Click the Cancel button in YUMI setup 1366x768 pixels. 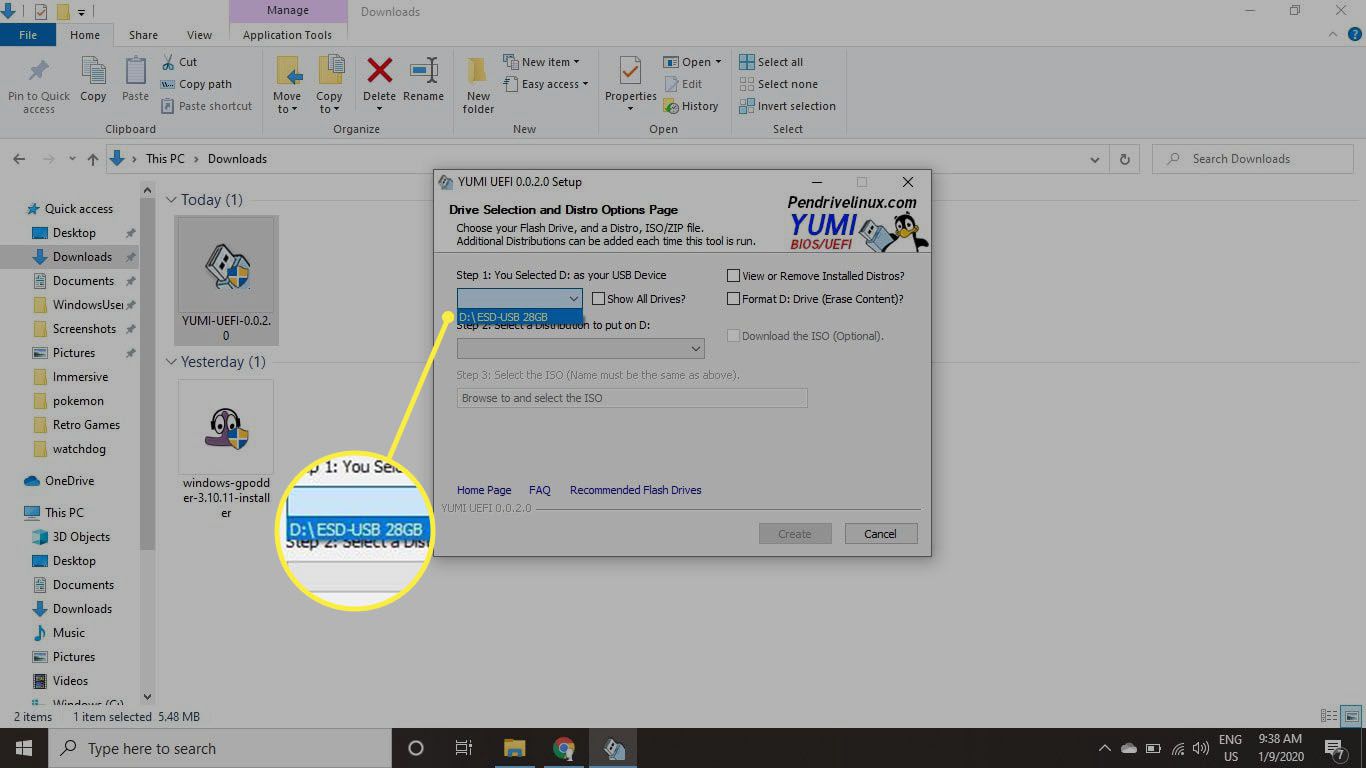click(x=880, y=534)
